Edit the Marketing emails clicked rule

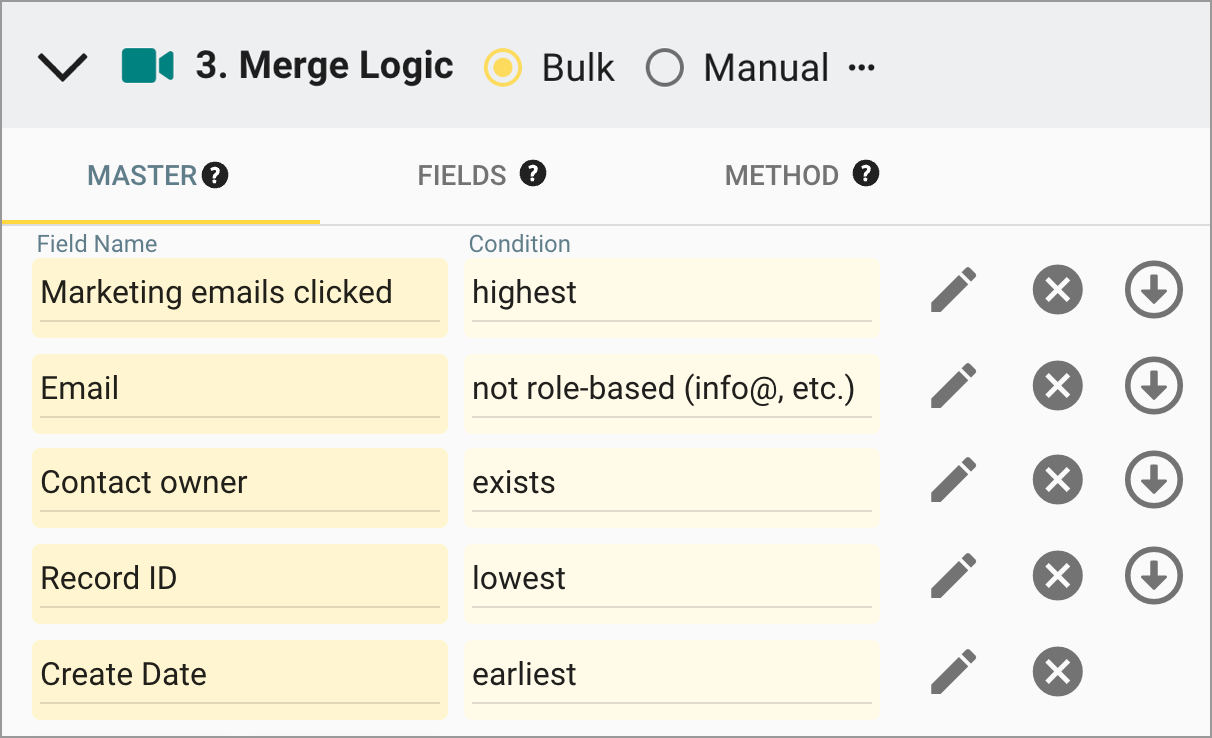coord(953,290)
